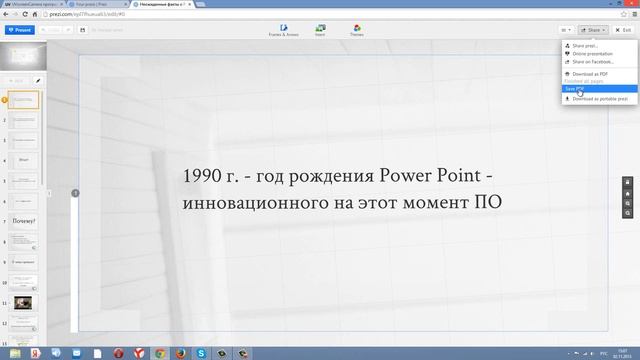Select 'Share prezi...' menu entry
This screenshot has height=360, width=640.
click(585, 46)
